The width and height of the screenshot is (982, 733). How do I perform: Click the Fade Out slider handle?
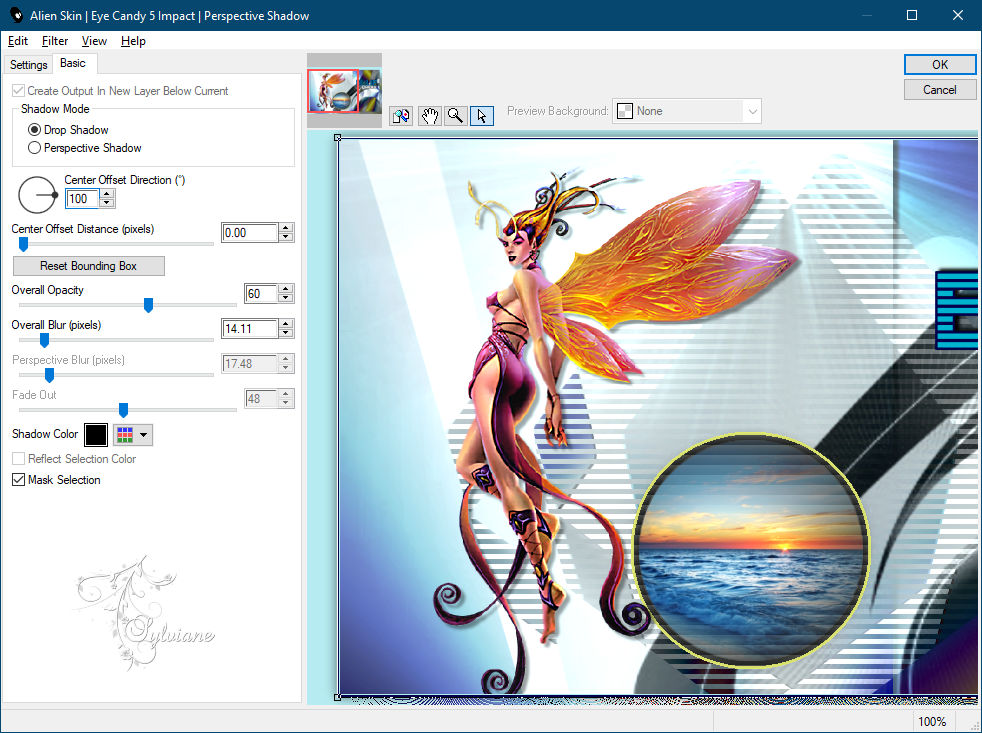[x=123, y=410]
